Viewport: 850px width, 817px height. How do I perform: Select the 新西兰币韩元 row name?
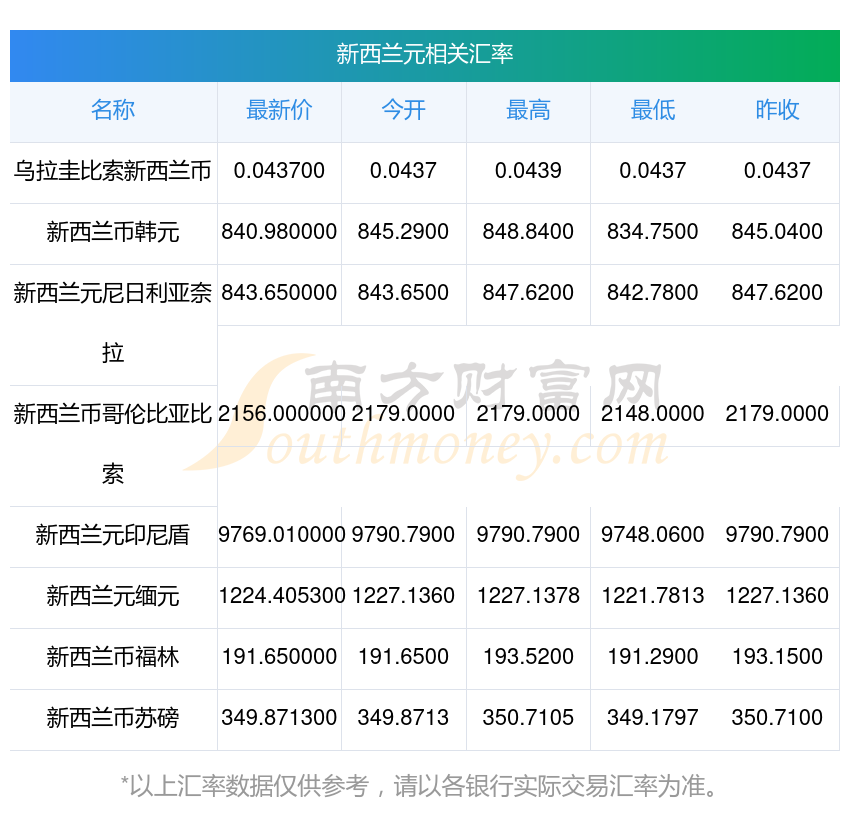click(113, 232)
